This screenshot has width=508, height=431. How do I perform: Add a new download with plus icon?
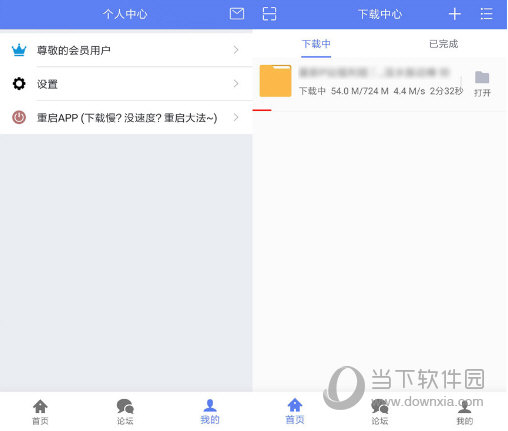pyautogui.click(x=454, y=14)
